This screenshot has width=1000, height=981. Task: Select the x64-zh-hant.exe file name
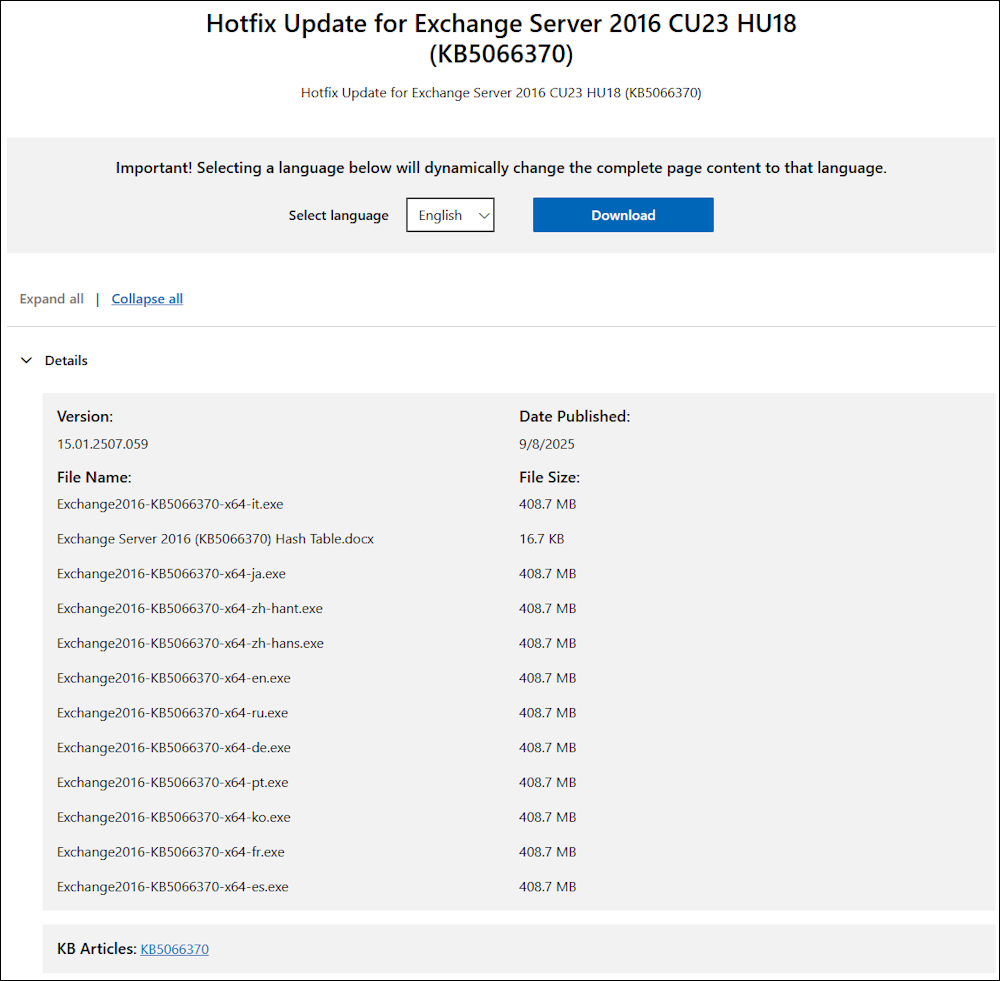coord(190,609)
